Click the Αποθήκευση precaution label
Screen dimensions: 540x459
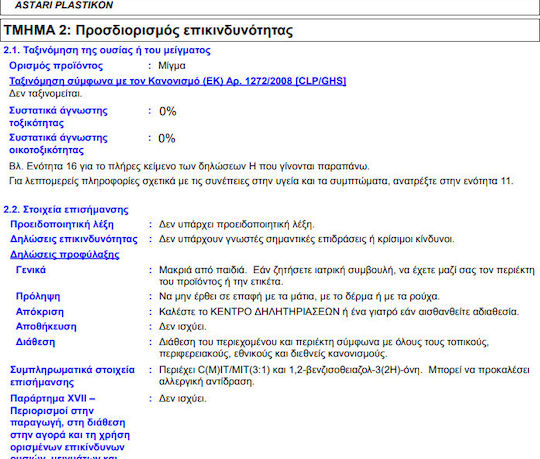click(46, 326)
